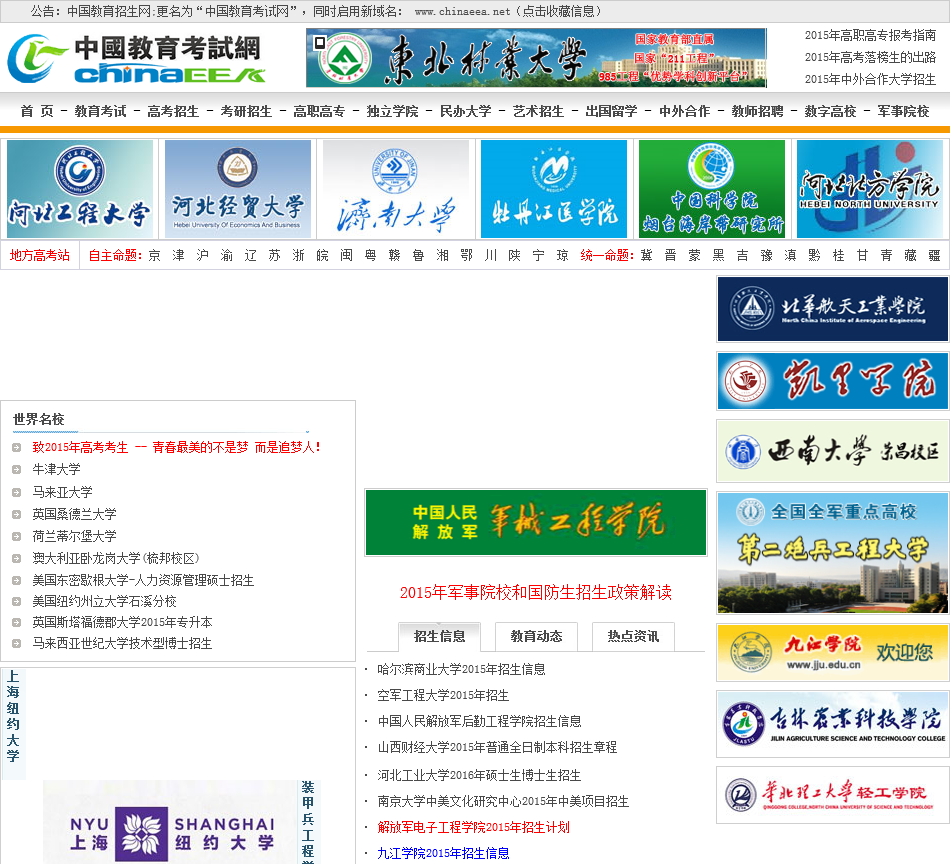This screenshot has width=950, height=864.
Task: Open 2015年军事院校和国防生招生政策解读 headline
Action: (536, 593)
